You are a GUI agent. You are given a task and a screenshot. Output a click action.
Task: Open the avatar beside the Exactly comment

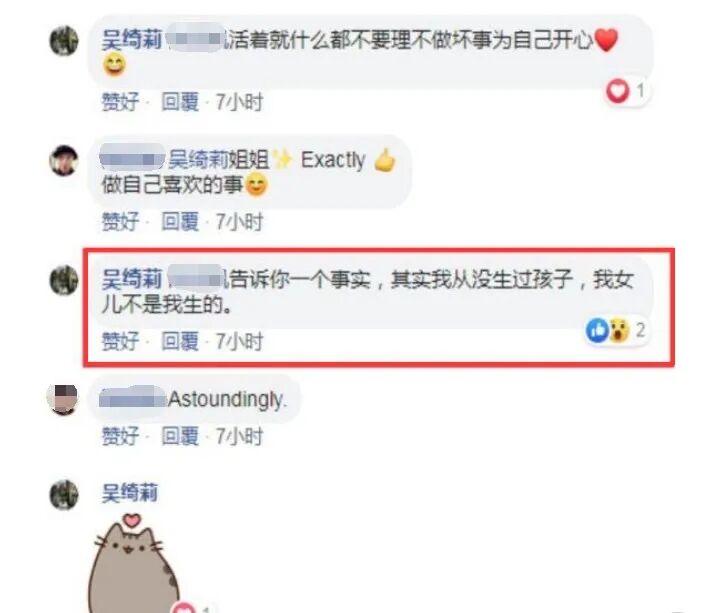(x=64, y=161)
